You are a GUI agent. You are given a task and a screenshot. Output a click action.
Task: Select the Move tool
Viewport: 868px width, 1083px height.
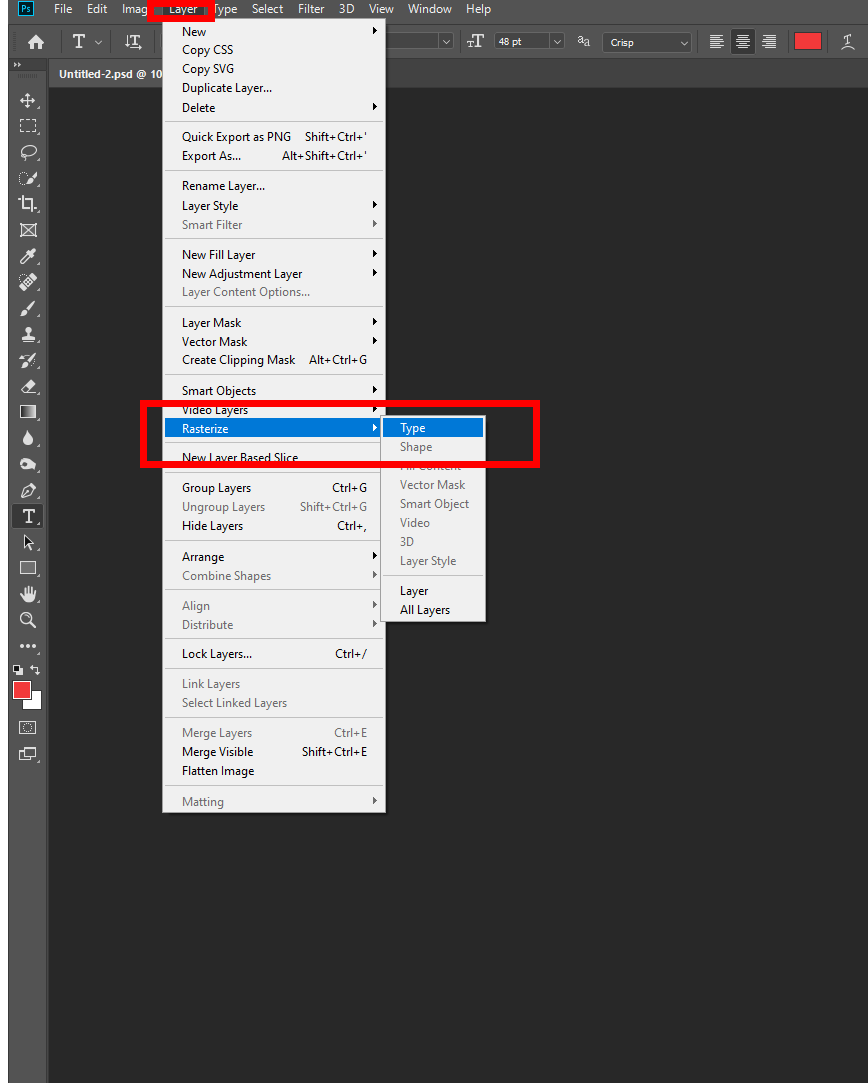click(x=28, y=101)
